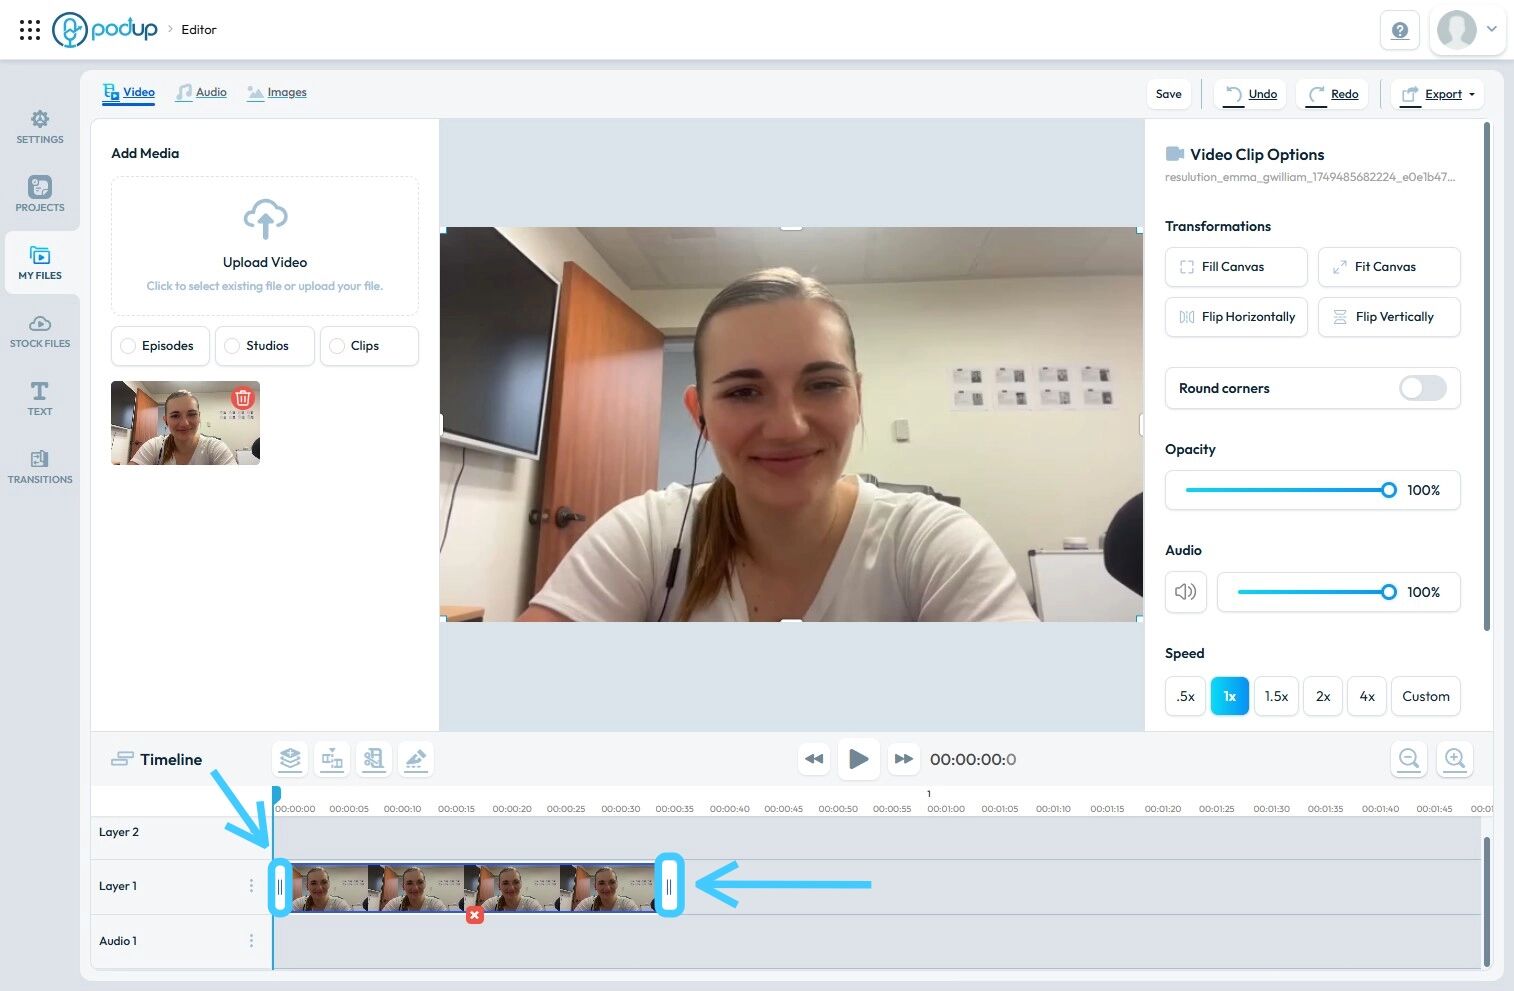The width and height of the screenshot is (1514, 991).
Task: Click the Podup logo
Action: click(x=105, y=29)
